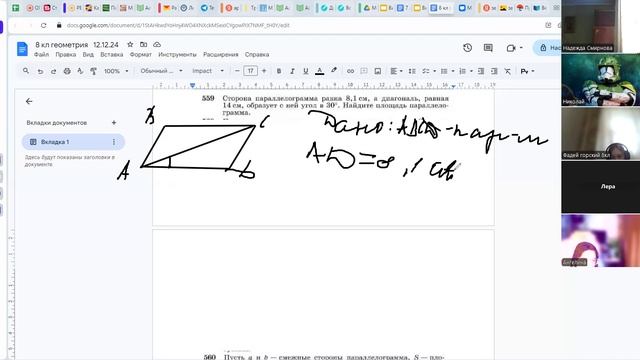Edit the font size field 17

pos(250,71)
